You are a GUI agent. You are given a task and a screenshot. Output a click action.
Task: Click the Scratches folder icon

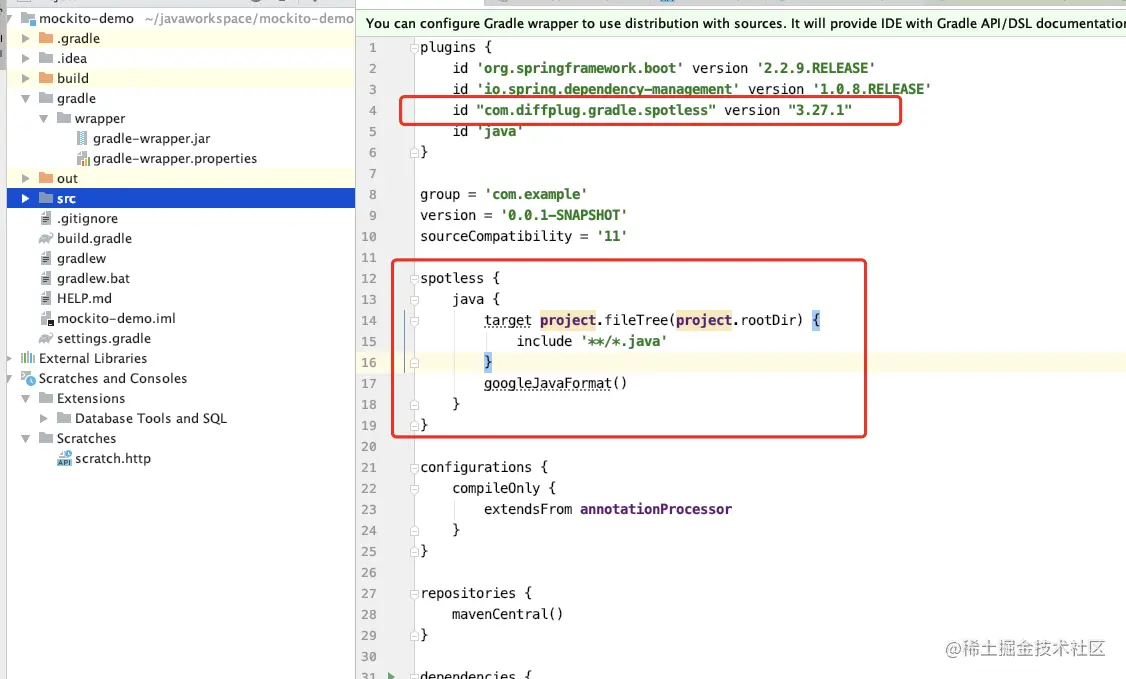click(x=46, y=439)
